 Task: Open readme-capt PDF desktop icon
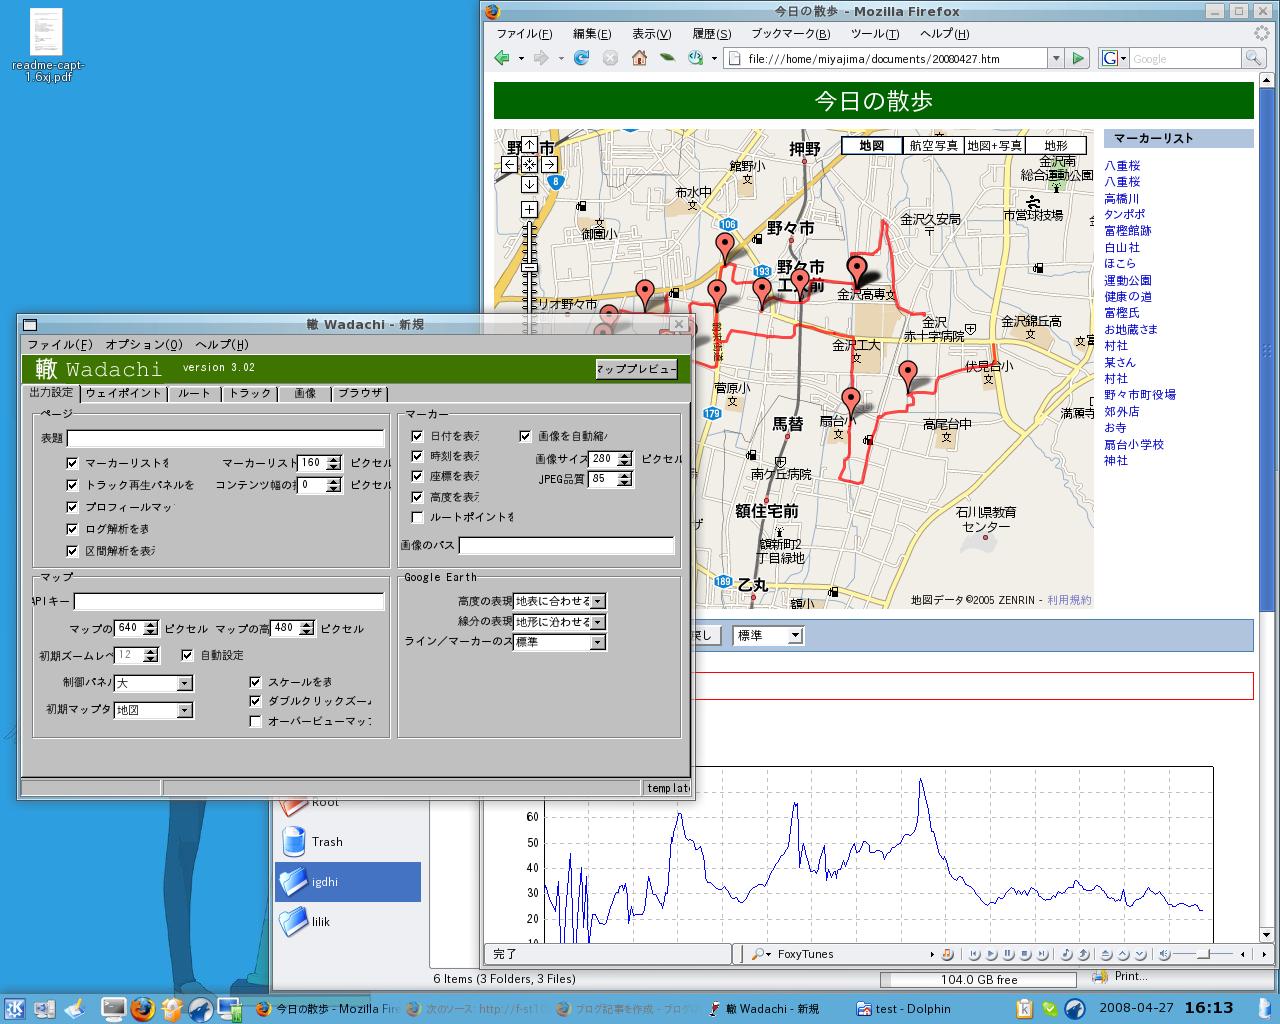pos(46,33)
